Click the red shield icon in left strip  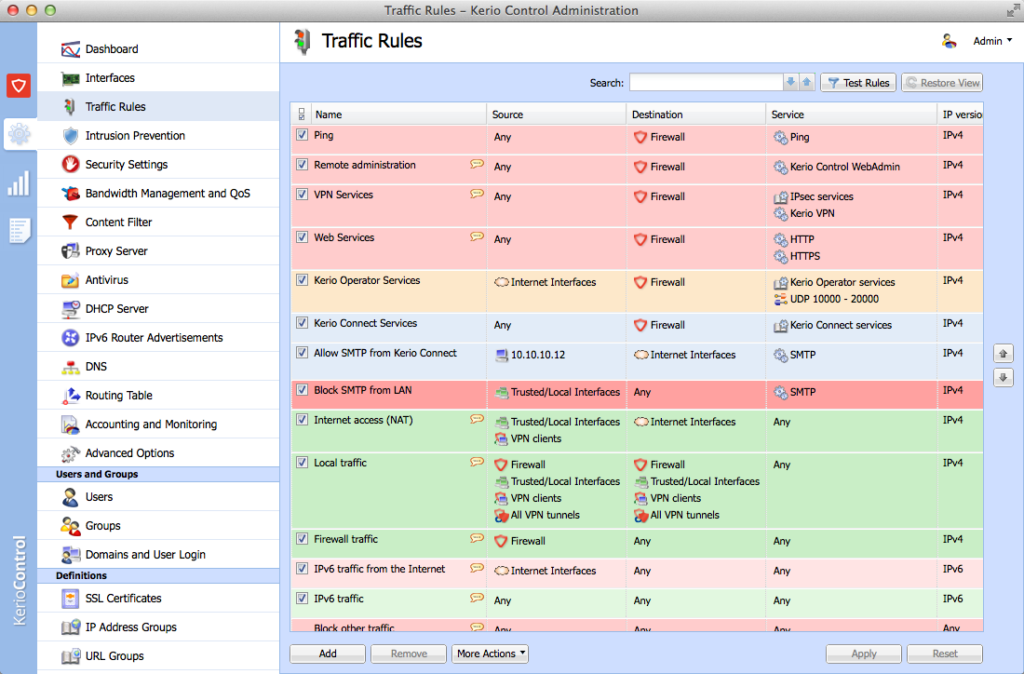(x=18, y=85)
